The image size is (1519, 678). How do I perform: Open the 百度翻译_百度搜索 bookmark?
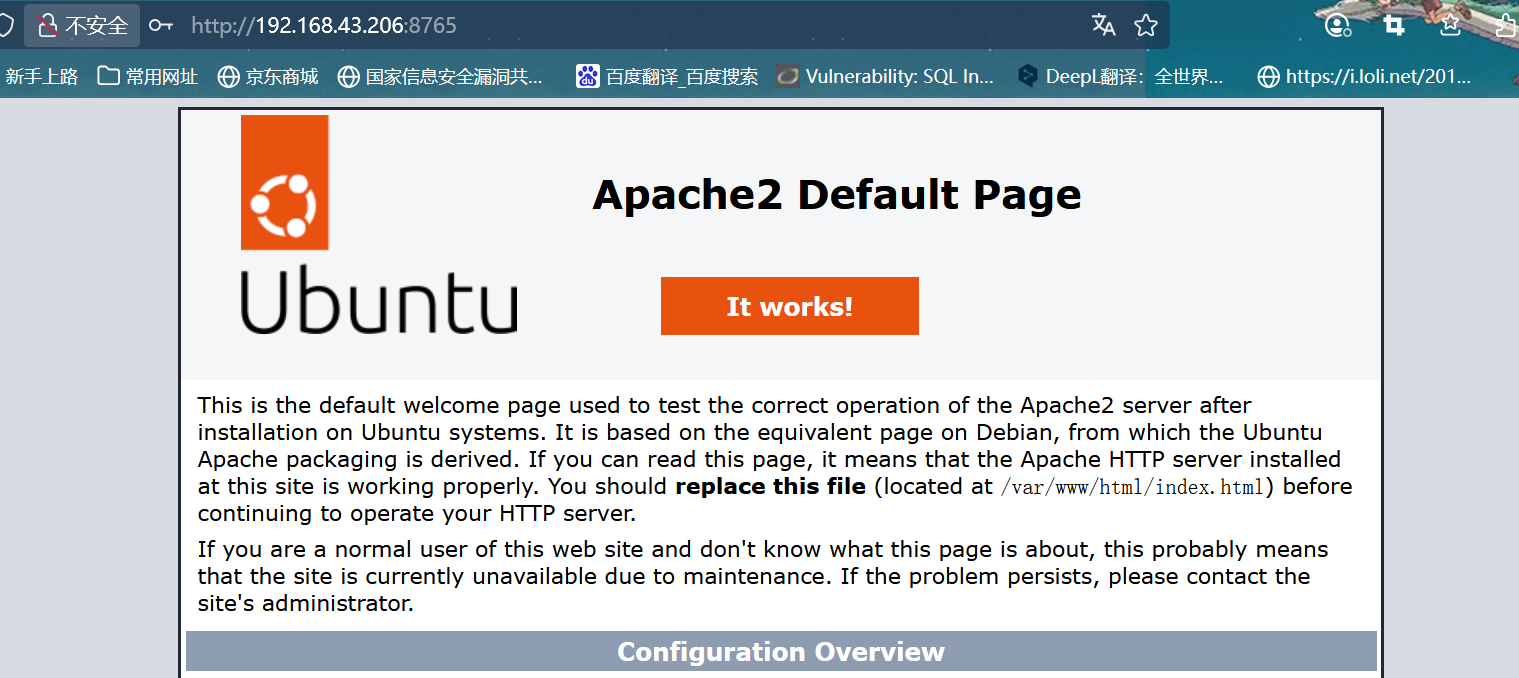[667, 76]
